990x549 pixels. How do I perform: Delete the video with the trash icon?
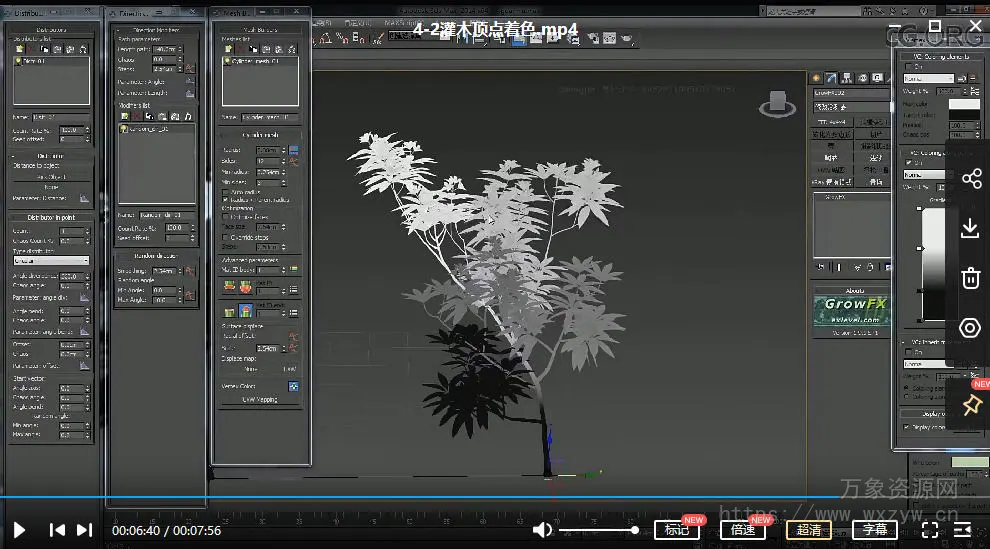[x=970, y=278]
